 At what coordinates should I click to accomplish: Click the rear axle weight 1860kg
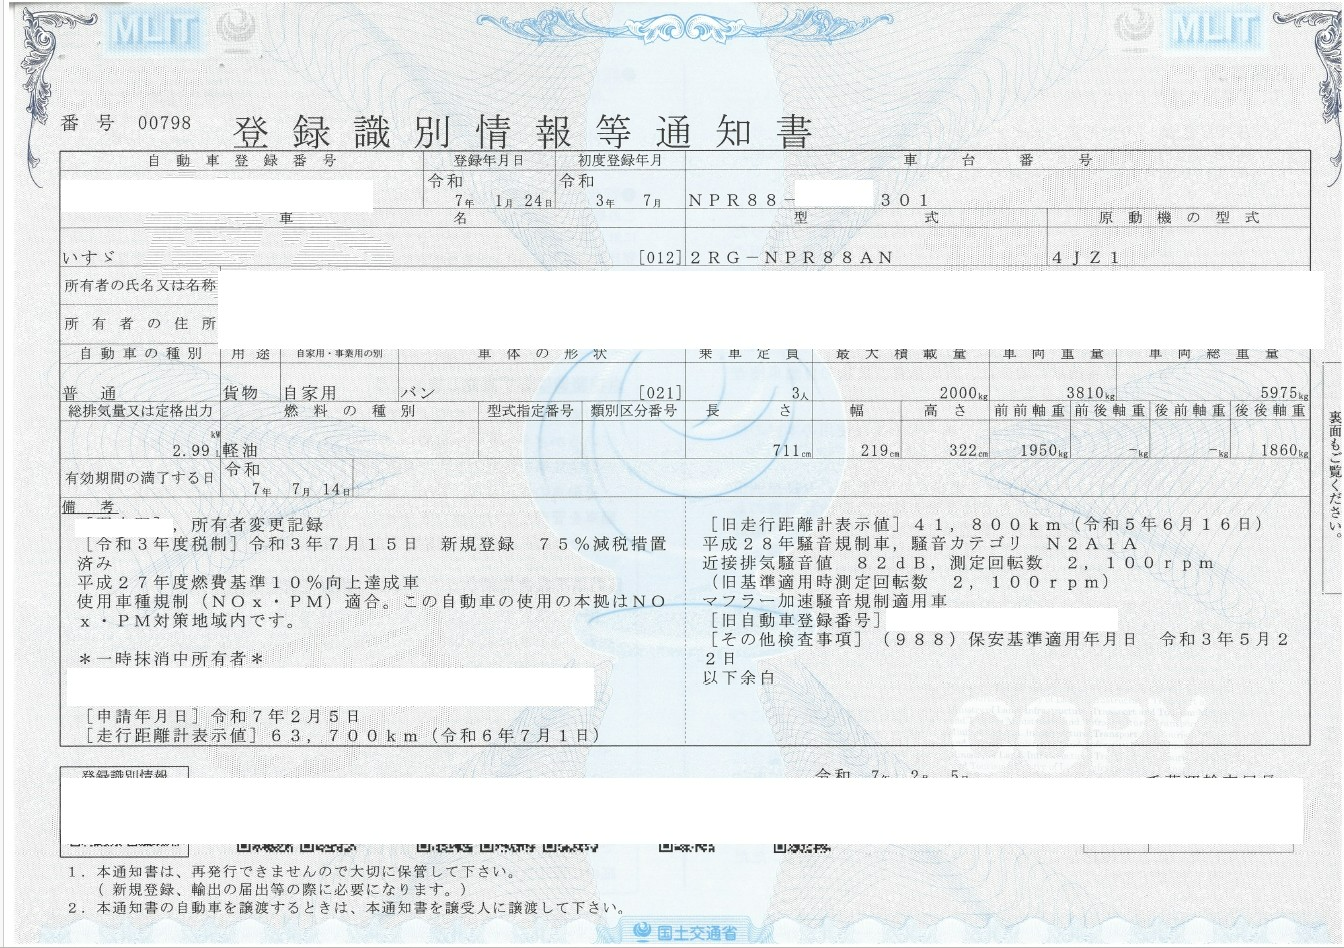pos(1284,451)
